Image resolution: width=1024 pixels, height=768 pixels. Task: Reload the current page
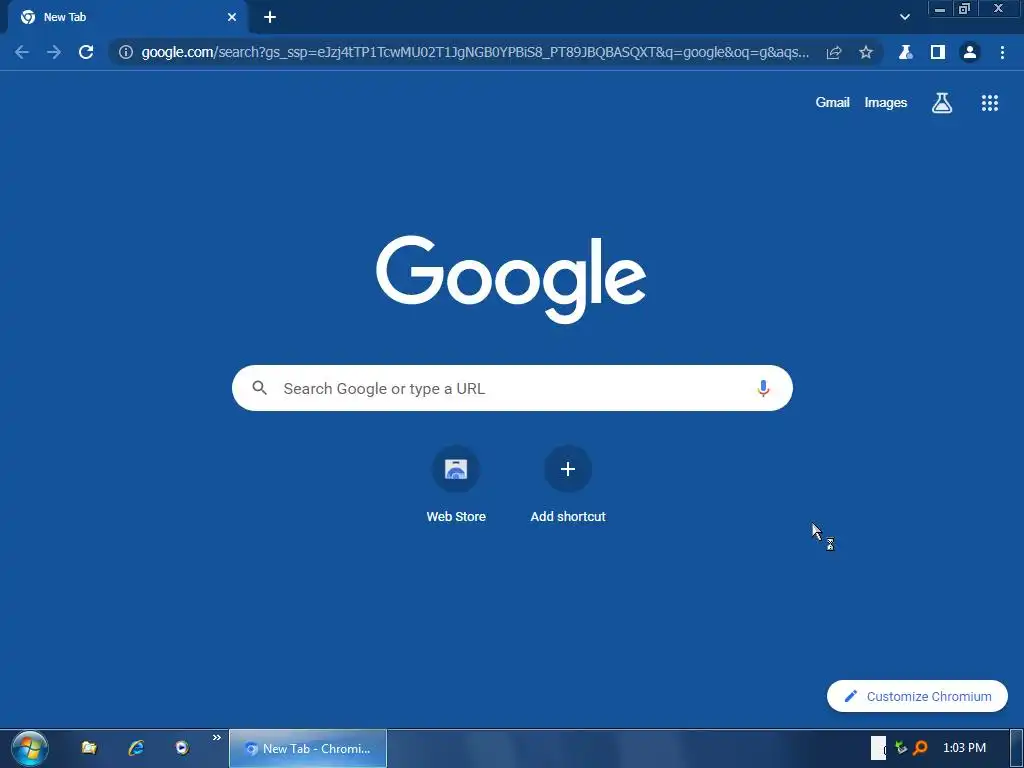(86, 52)
